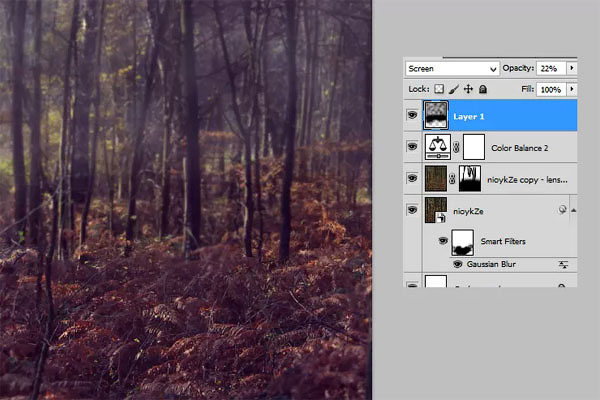Toggle Gaussian Blur filter visibility eye
Viewport: 600px width, 400px height.
click(x=458, y=264)
